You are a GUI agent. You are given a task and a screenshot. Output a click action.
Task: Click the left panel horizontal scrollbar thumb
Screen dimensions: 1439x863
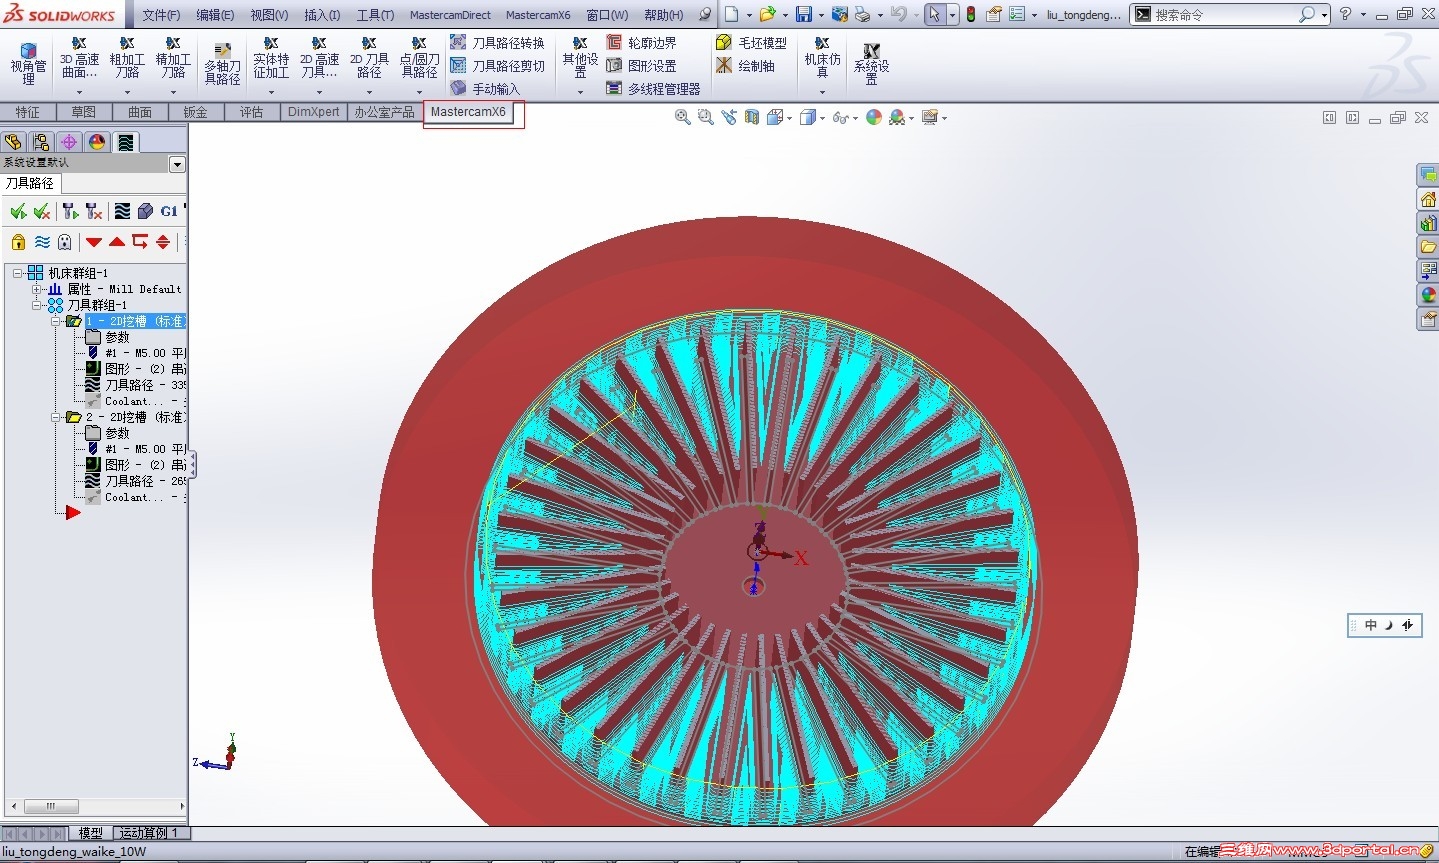[50, 806]
